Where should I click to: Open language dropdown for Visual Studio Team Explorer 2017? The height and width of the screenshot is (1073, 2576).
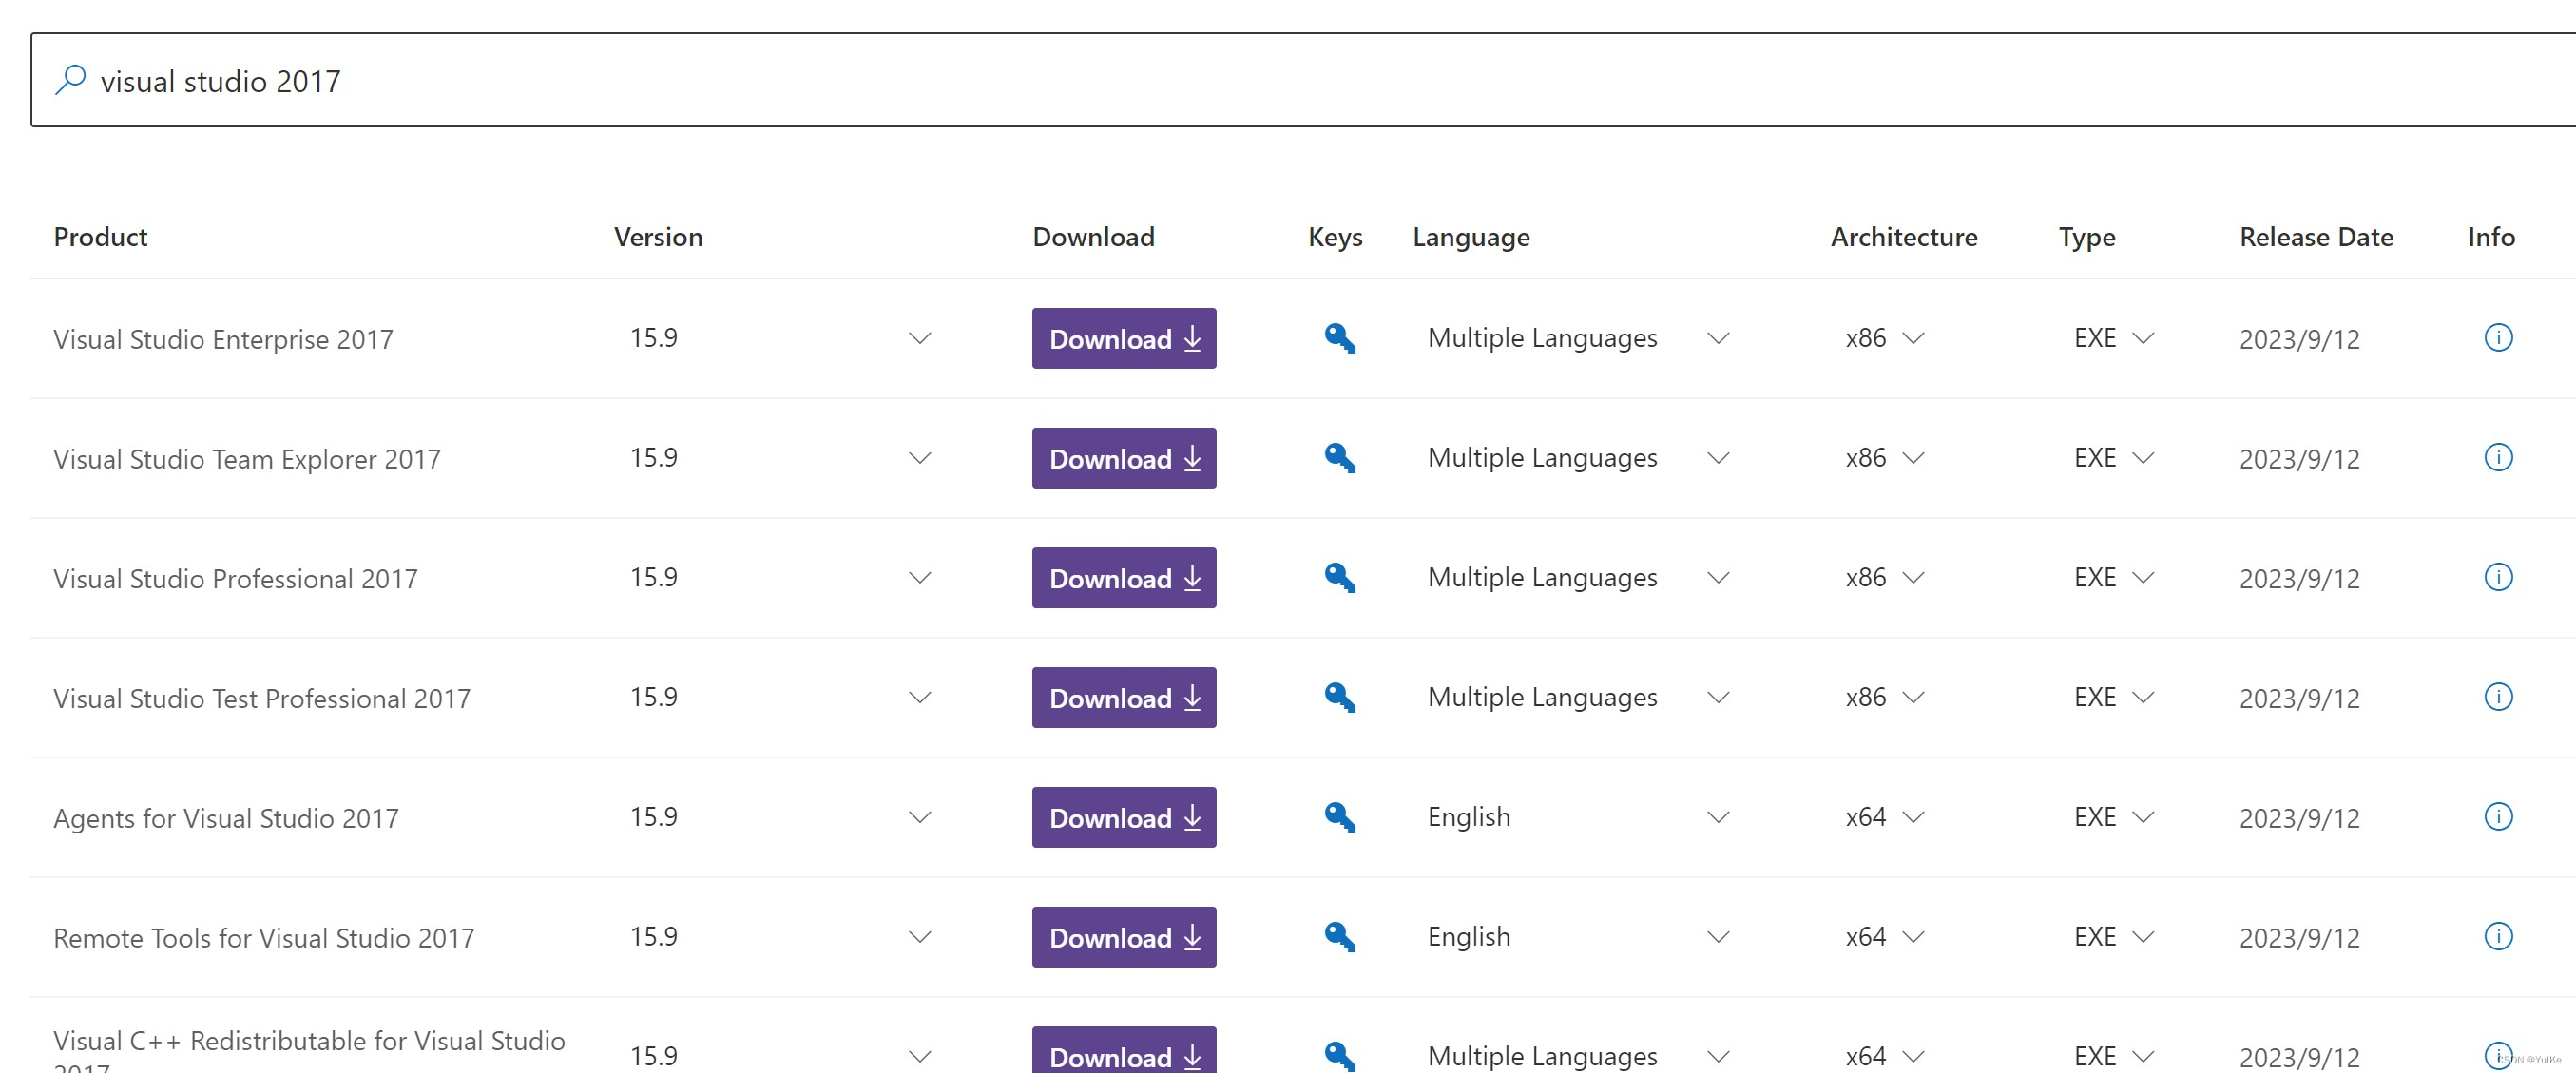pos(1717,458)
